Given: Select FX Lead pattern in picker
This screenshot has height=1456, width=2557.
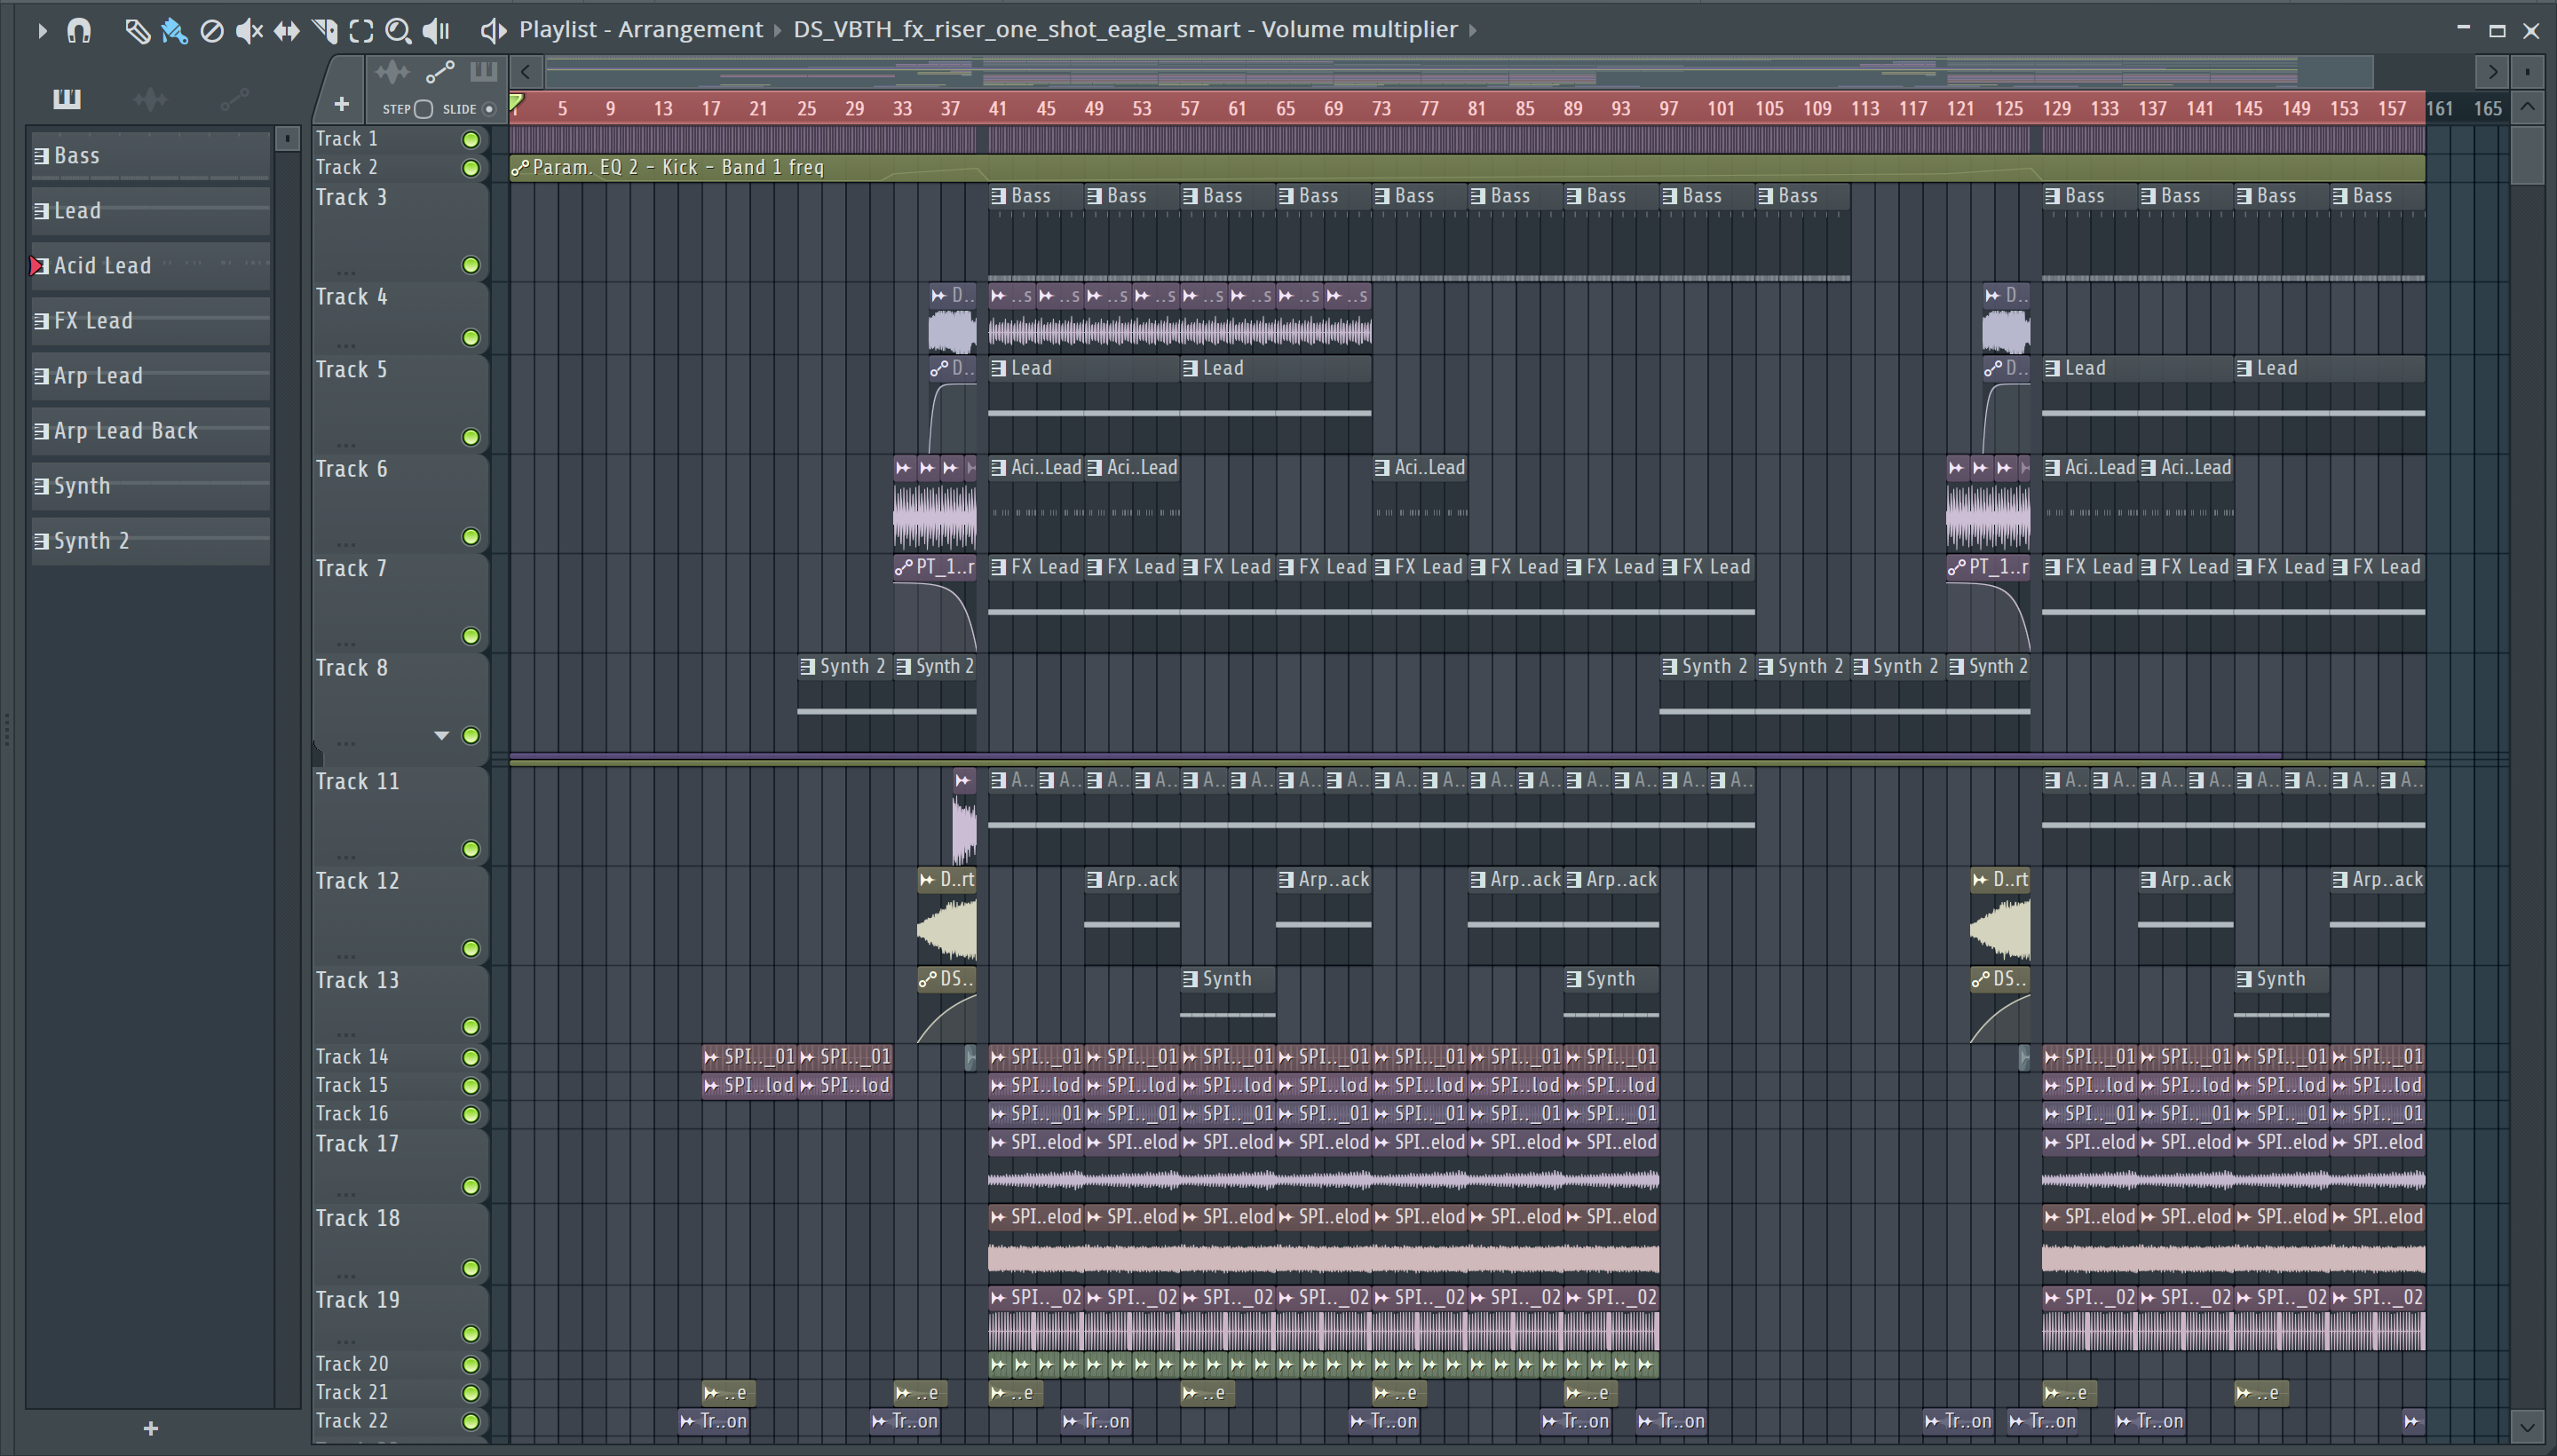Looking at the screenshot, I should pos(151,321).
